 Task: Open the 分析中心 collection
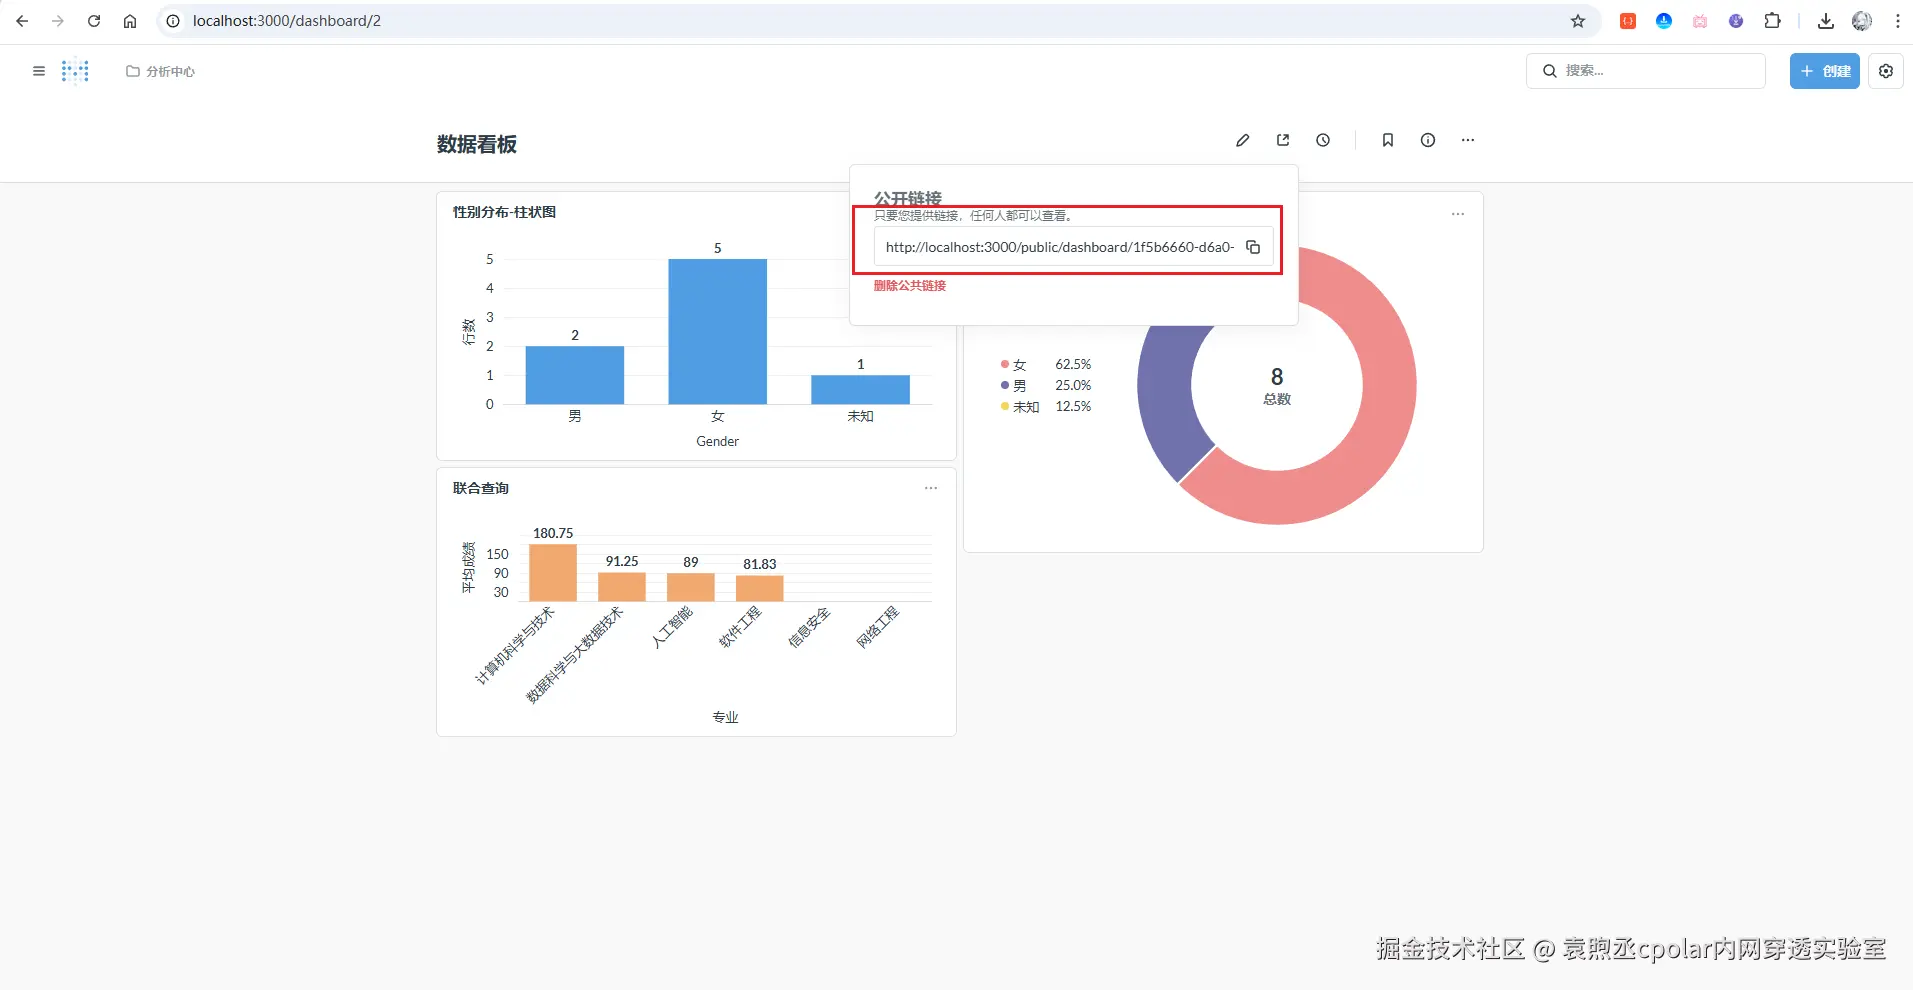(161, 71)
